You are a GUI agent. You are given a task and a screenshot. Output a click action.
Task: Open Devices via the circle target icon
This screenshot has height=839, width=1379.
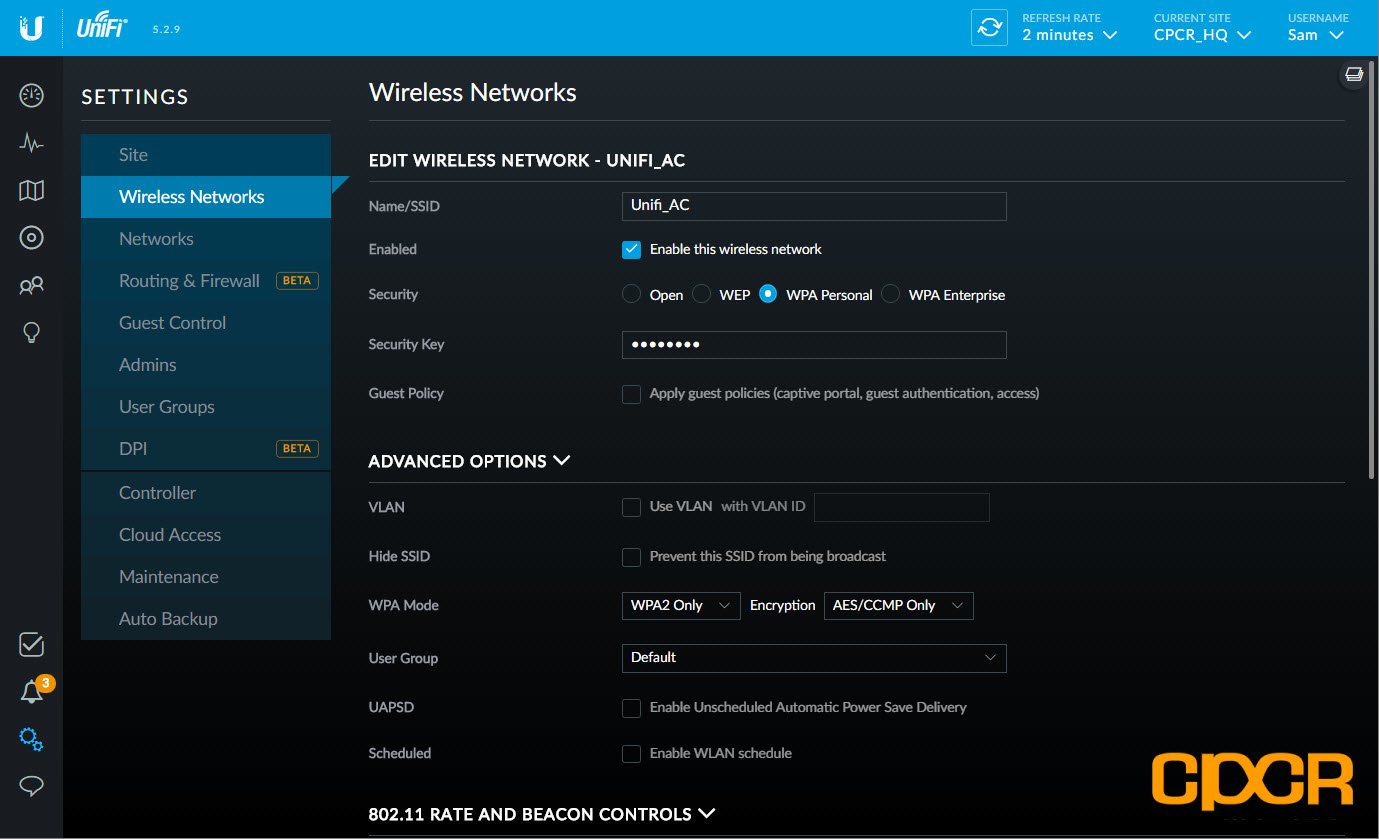pos(31,237)
